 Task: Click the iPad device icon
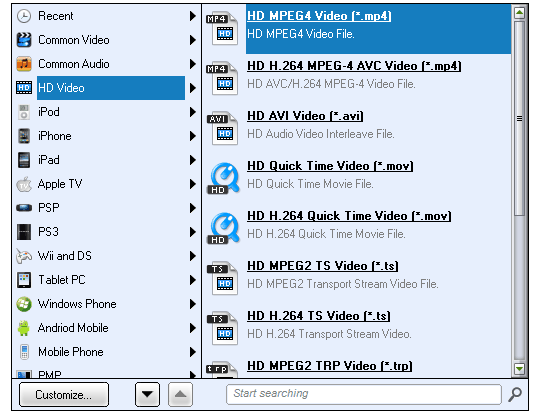[x=24, y=160]
